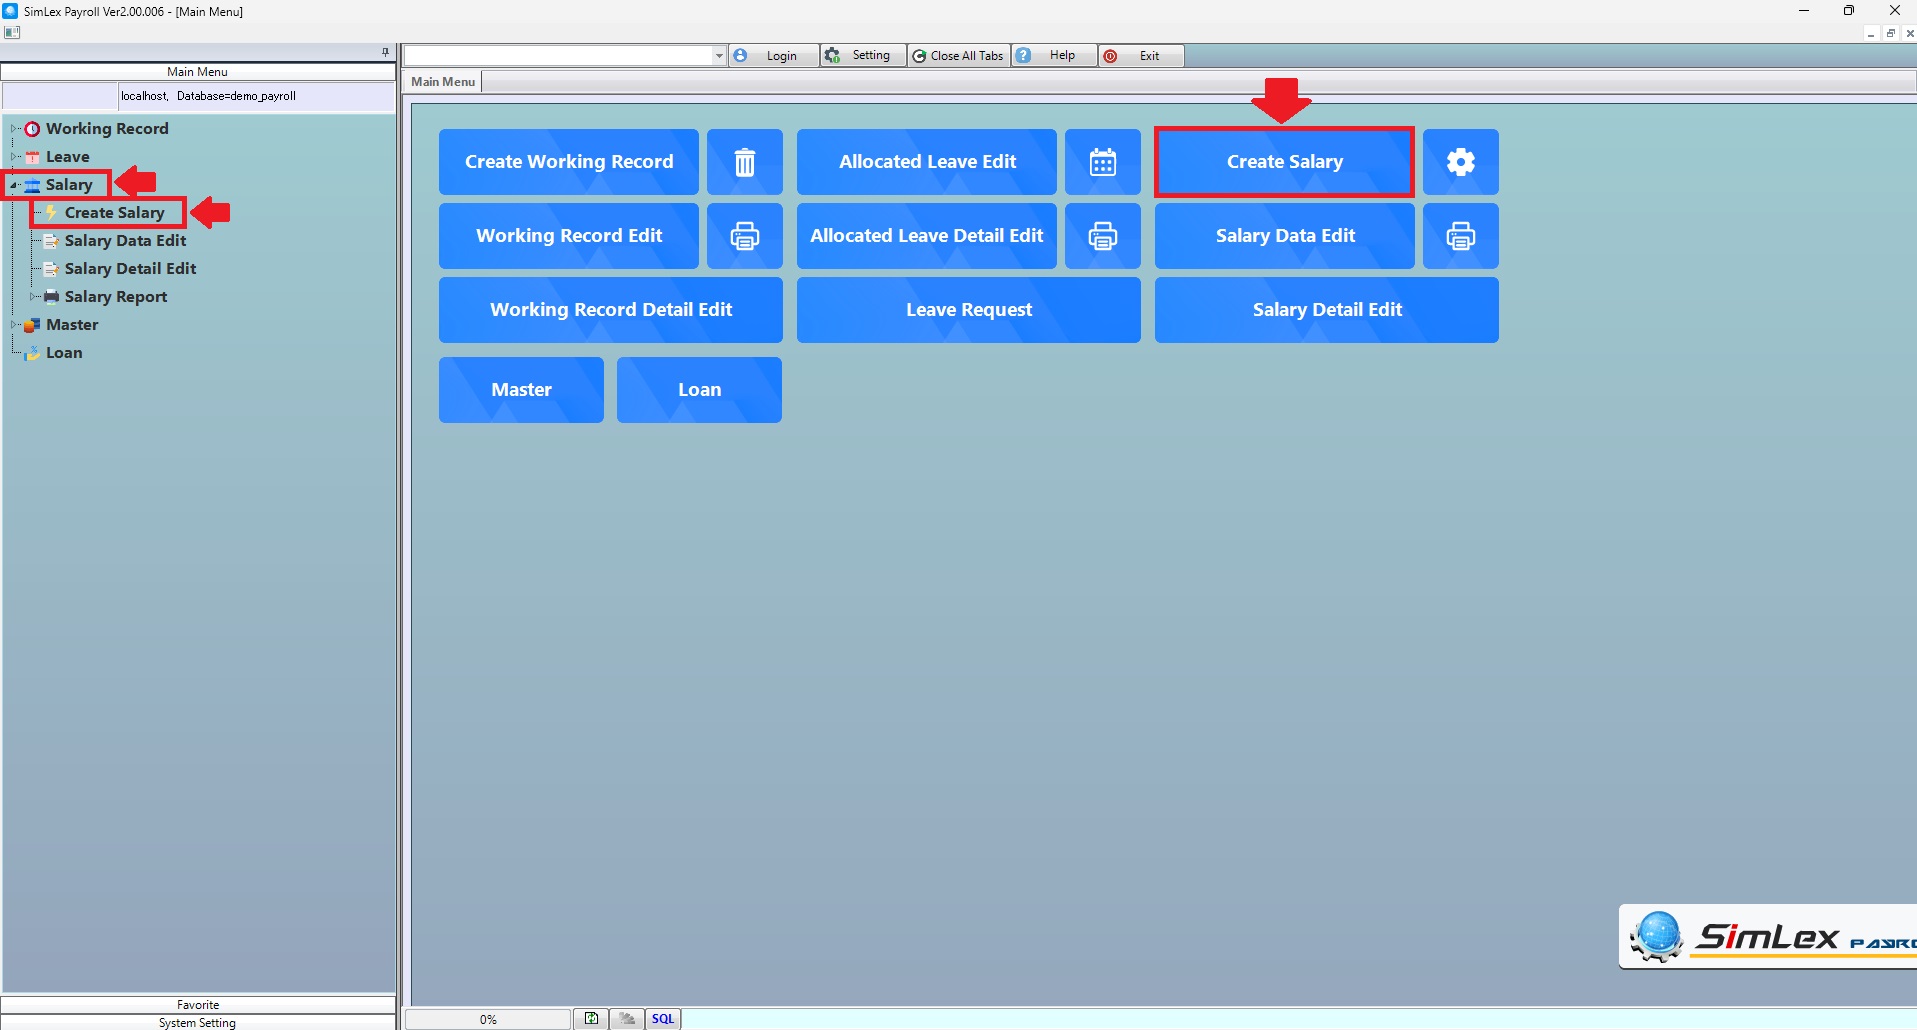Open the gear icon beside Create Salary
Viewport: 1917px width, 1030px height.
1460,162
